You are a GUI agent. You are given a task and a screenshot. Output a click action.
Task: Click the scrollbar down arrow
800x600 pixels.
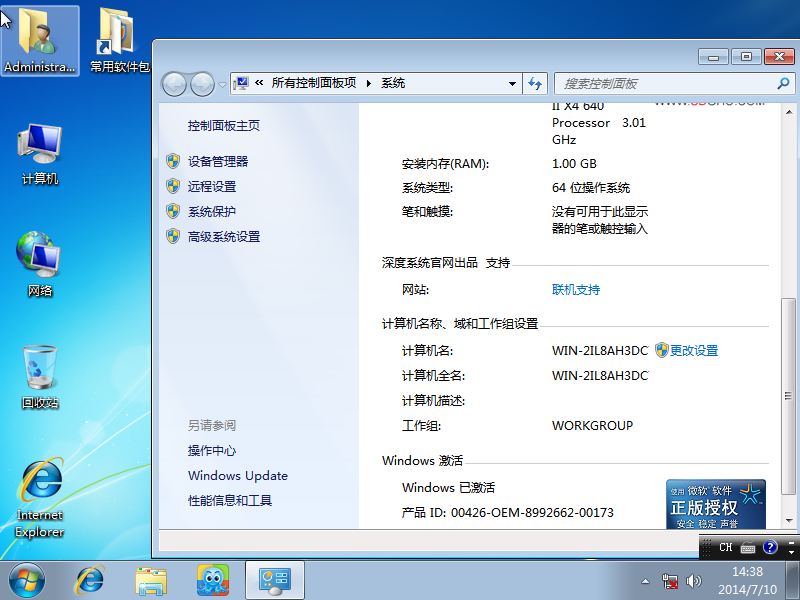coord(789,521)
